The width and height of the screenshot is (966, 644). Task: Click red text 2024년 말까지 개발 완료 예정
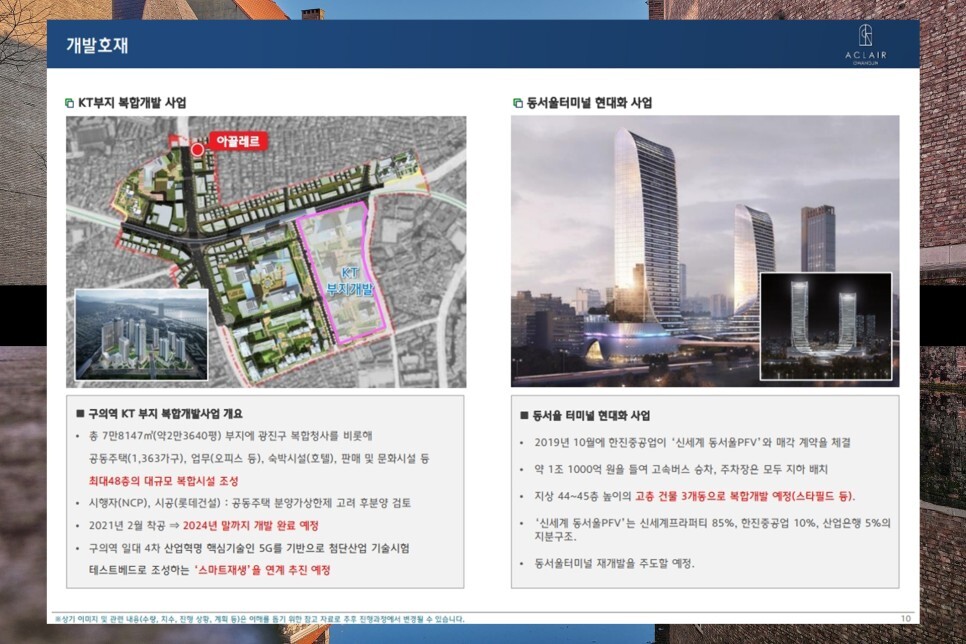251,526
